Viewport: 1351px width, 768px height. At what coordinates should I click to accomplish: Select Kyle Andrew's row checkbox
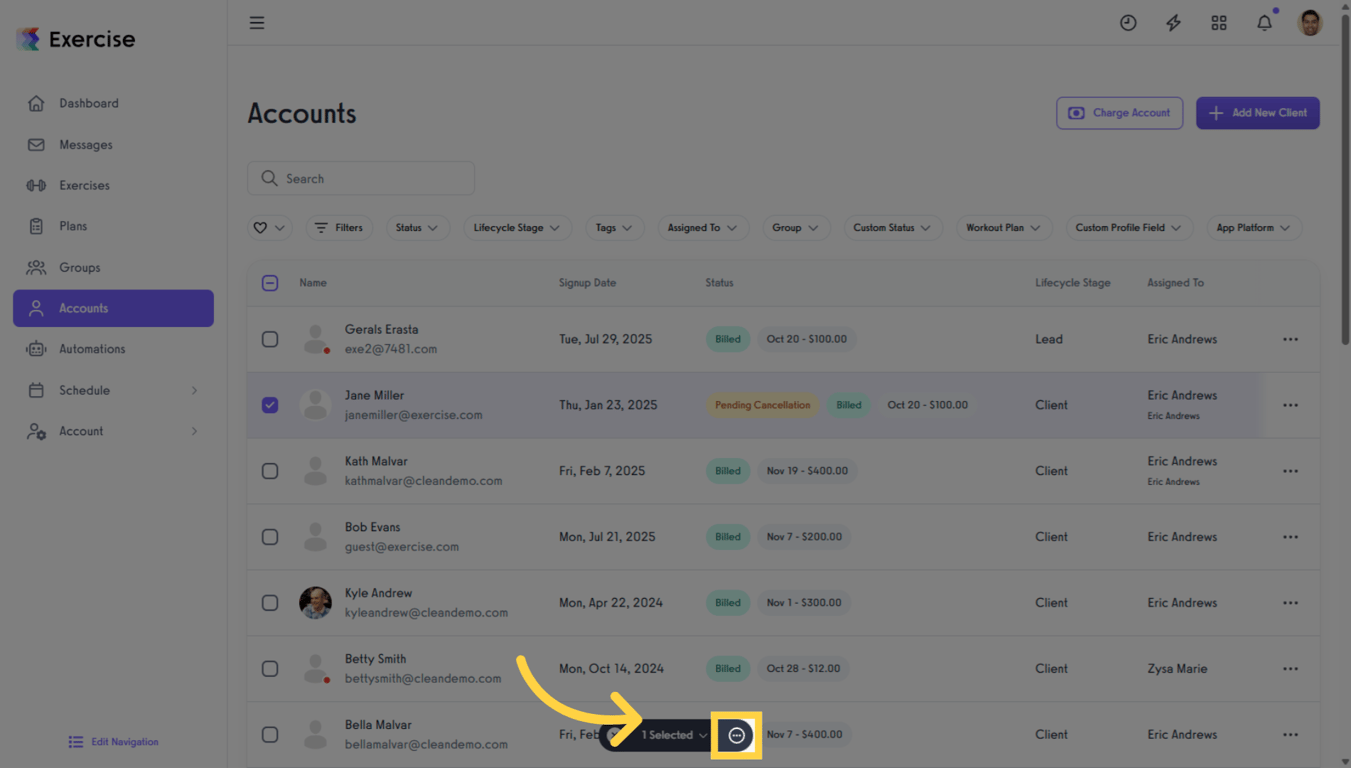[270, 603]
